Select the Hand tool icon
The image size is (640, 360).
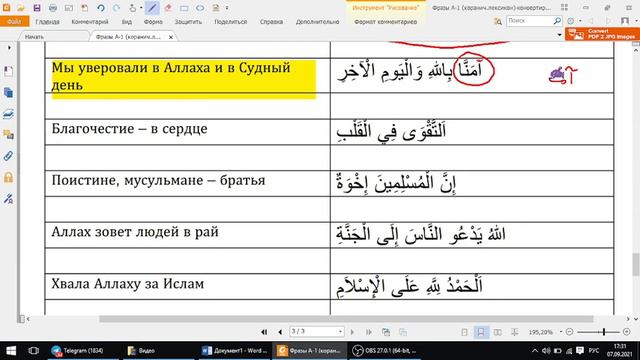(x=133, y=8)
